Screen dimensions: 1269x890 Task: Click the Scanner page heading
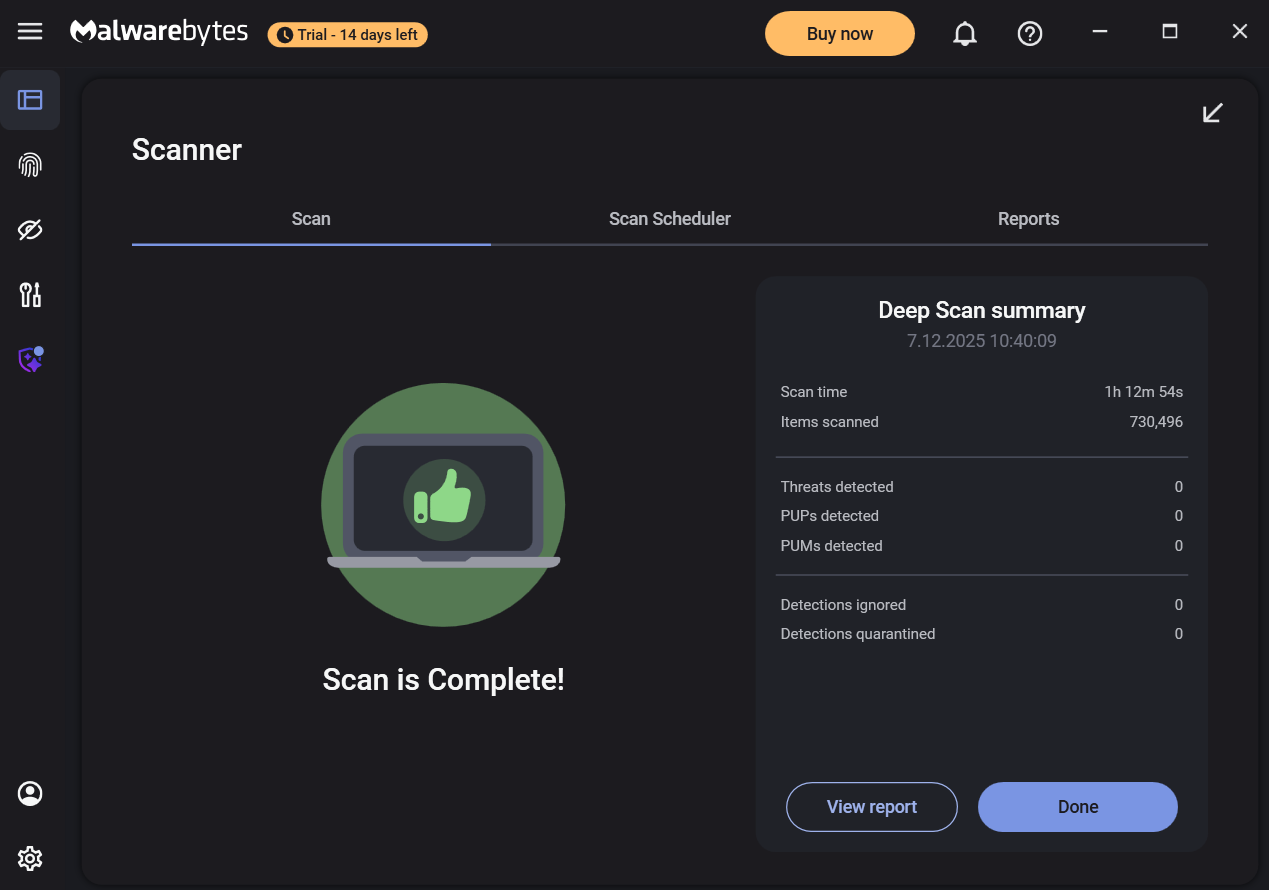(187, 150)
